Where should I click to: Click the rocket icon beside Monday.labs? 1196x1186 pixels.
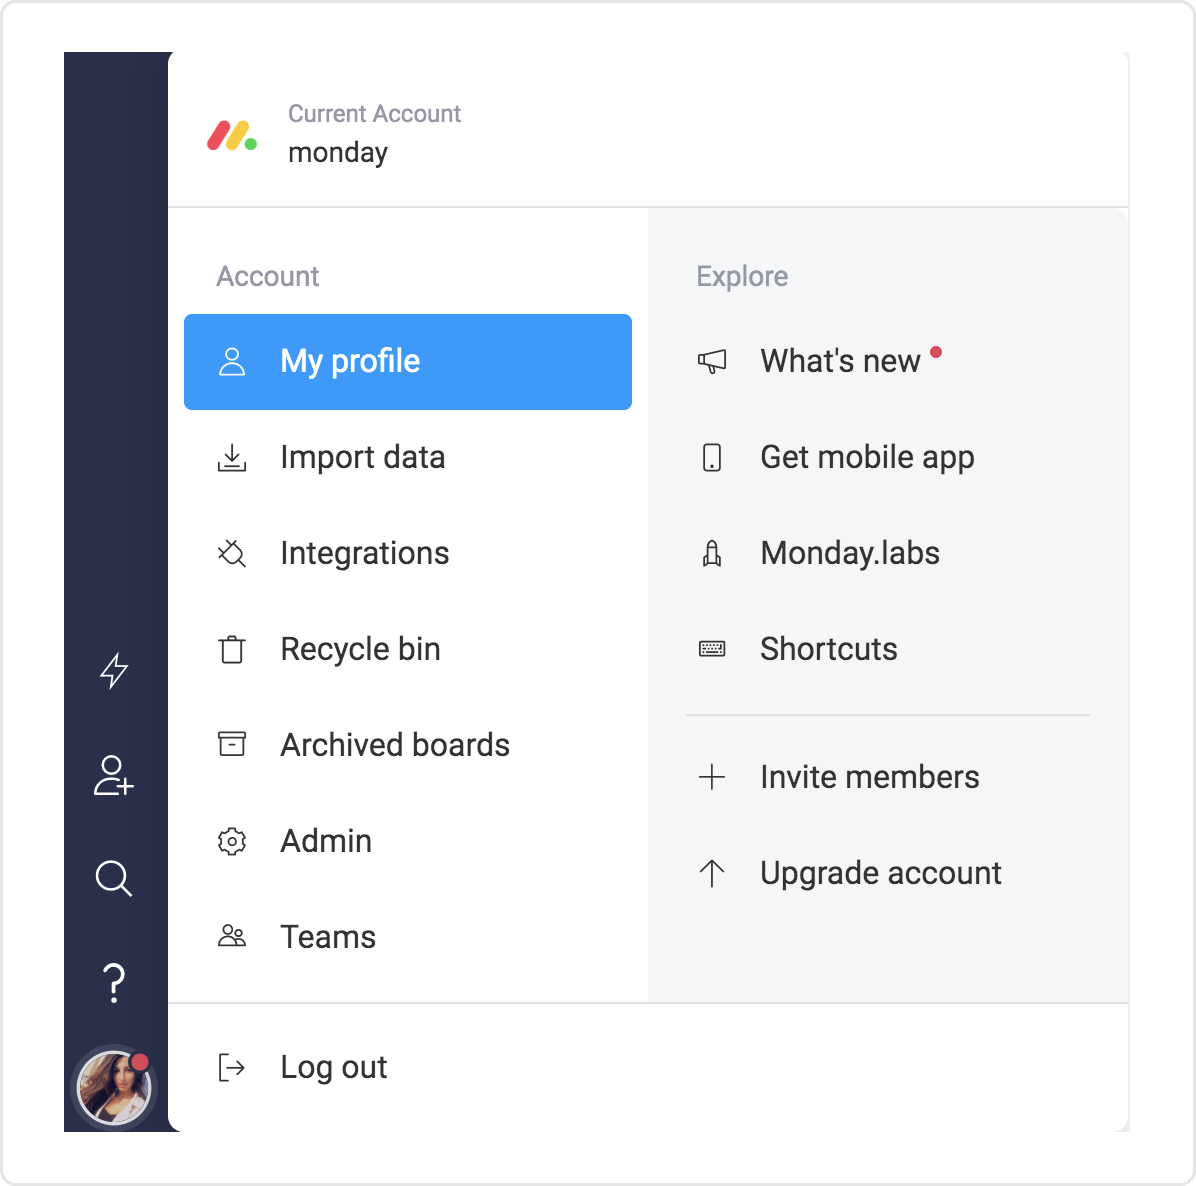point(712,554)
